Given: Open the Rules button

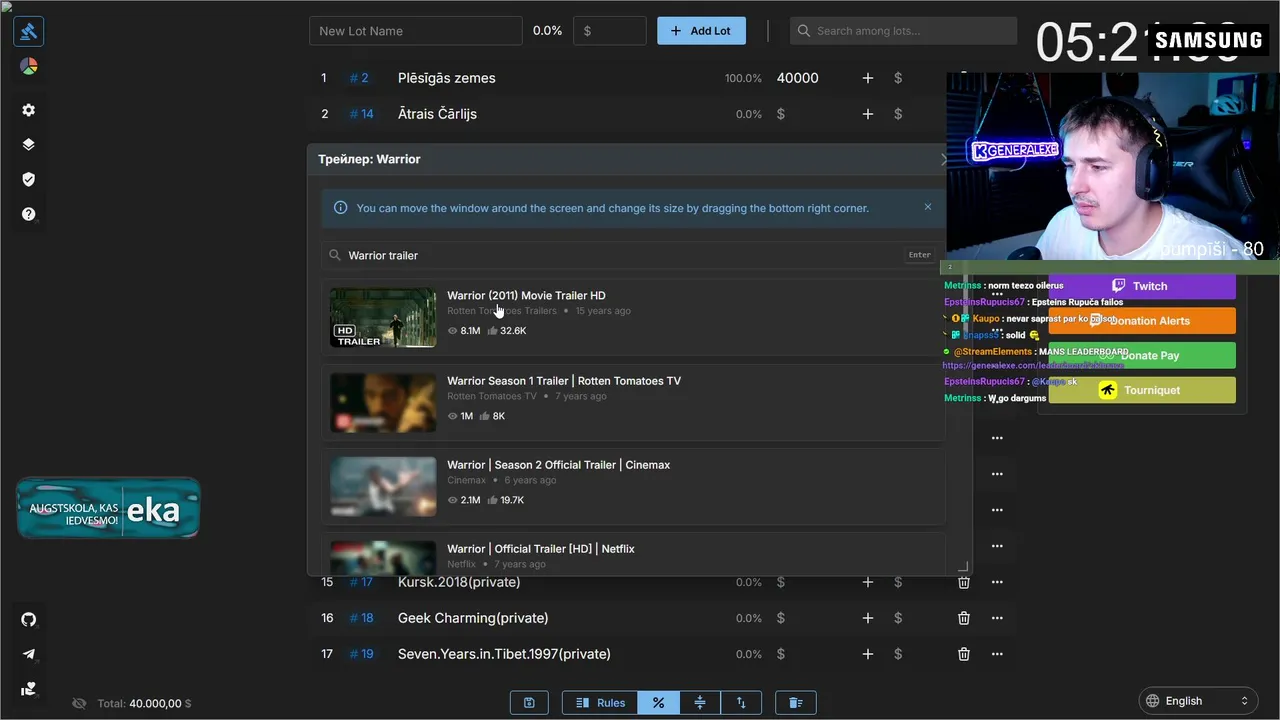Looking at the screenshot, I should tap(600, 703).
